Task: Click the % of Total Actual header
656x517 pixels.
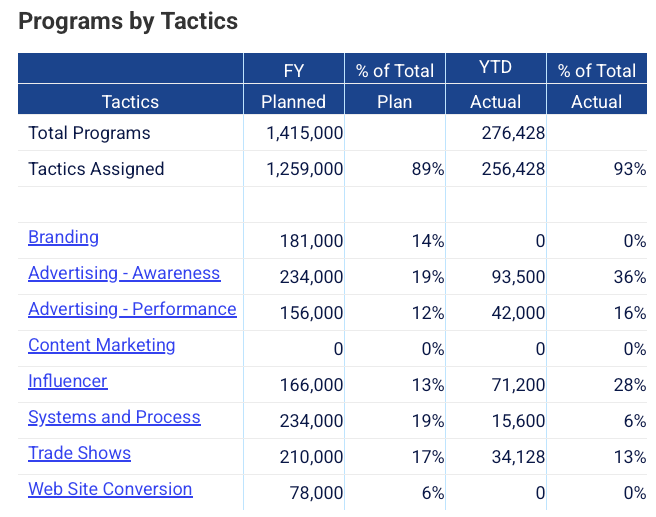Action: [597, 85]
